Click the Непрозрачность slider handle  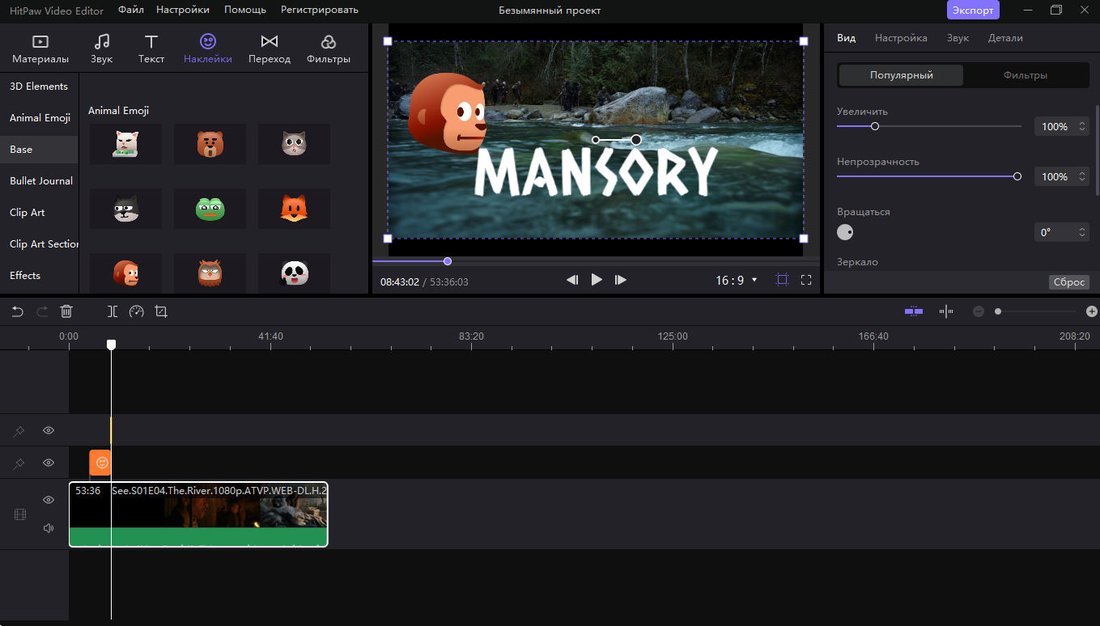1017,177
